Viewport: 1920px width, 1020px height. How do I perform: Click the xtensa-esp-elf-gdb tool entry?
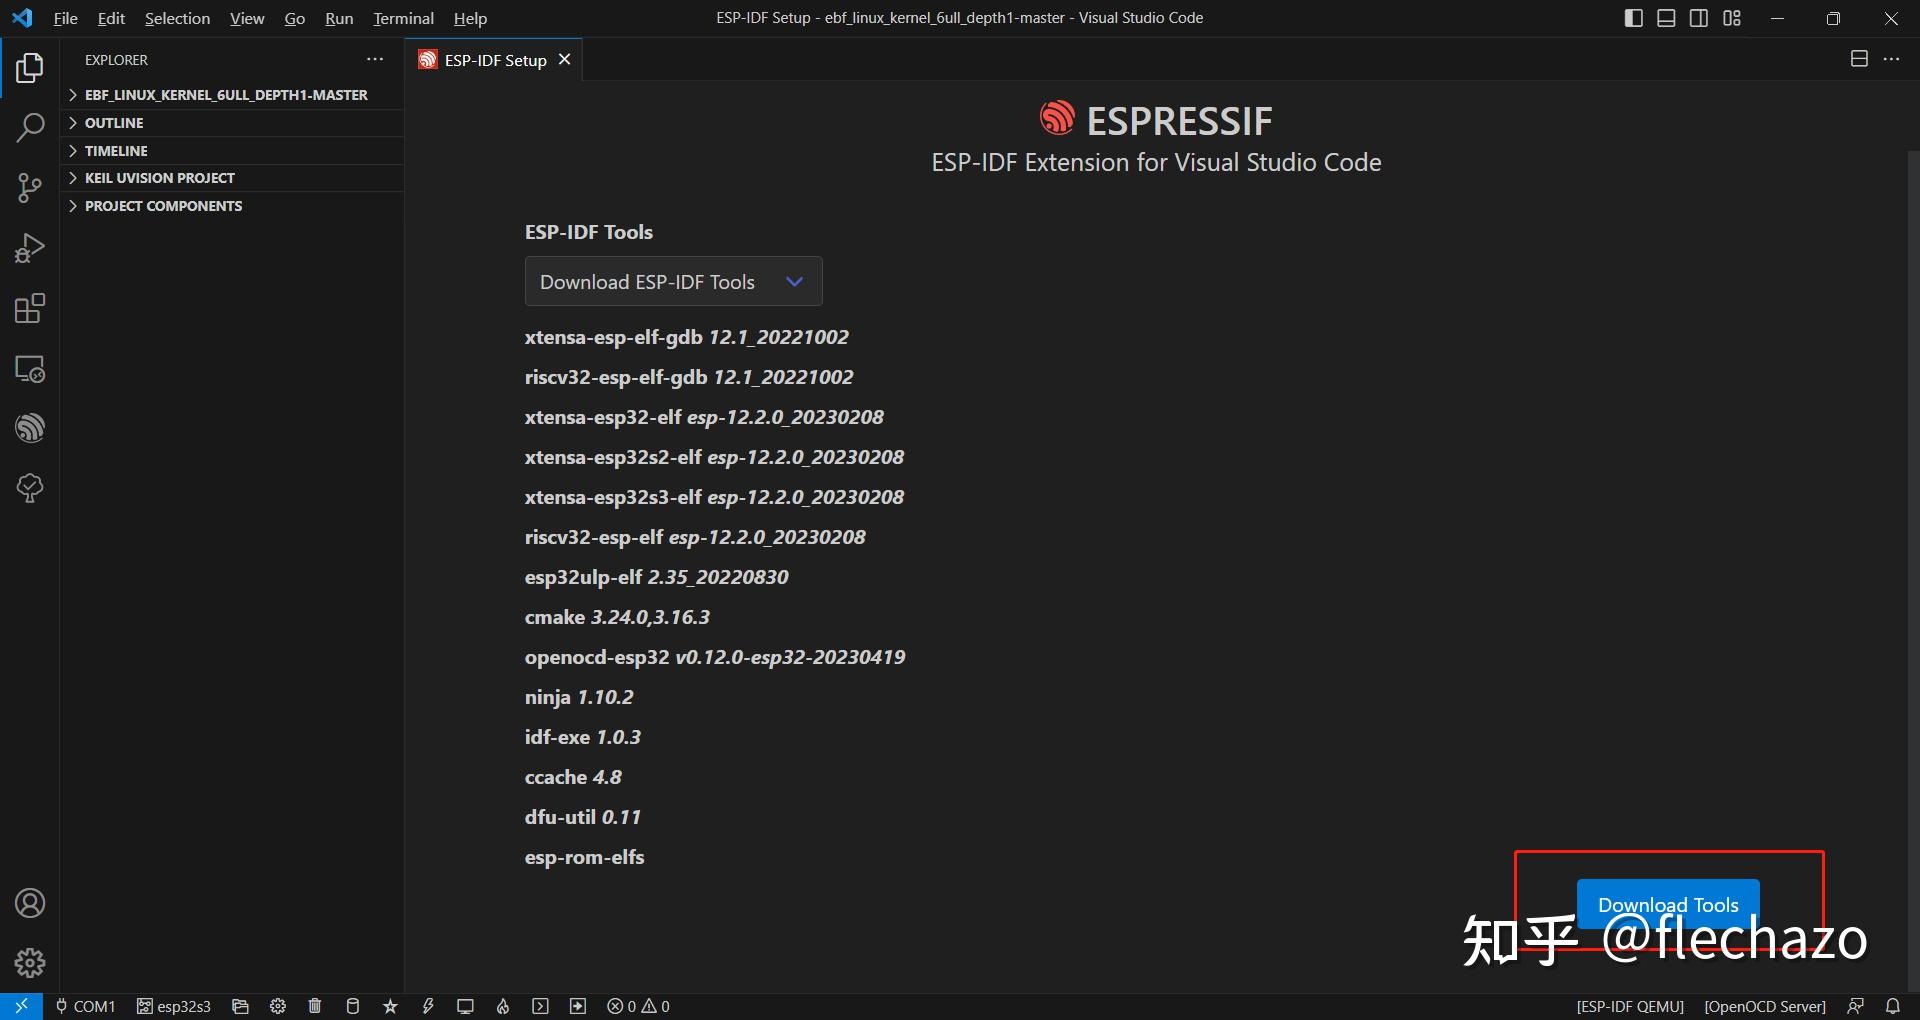point(686,337)
